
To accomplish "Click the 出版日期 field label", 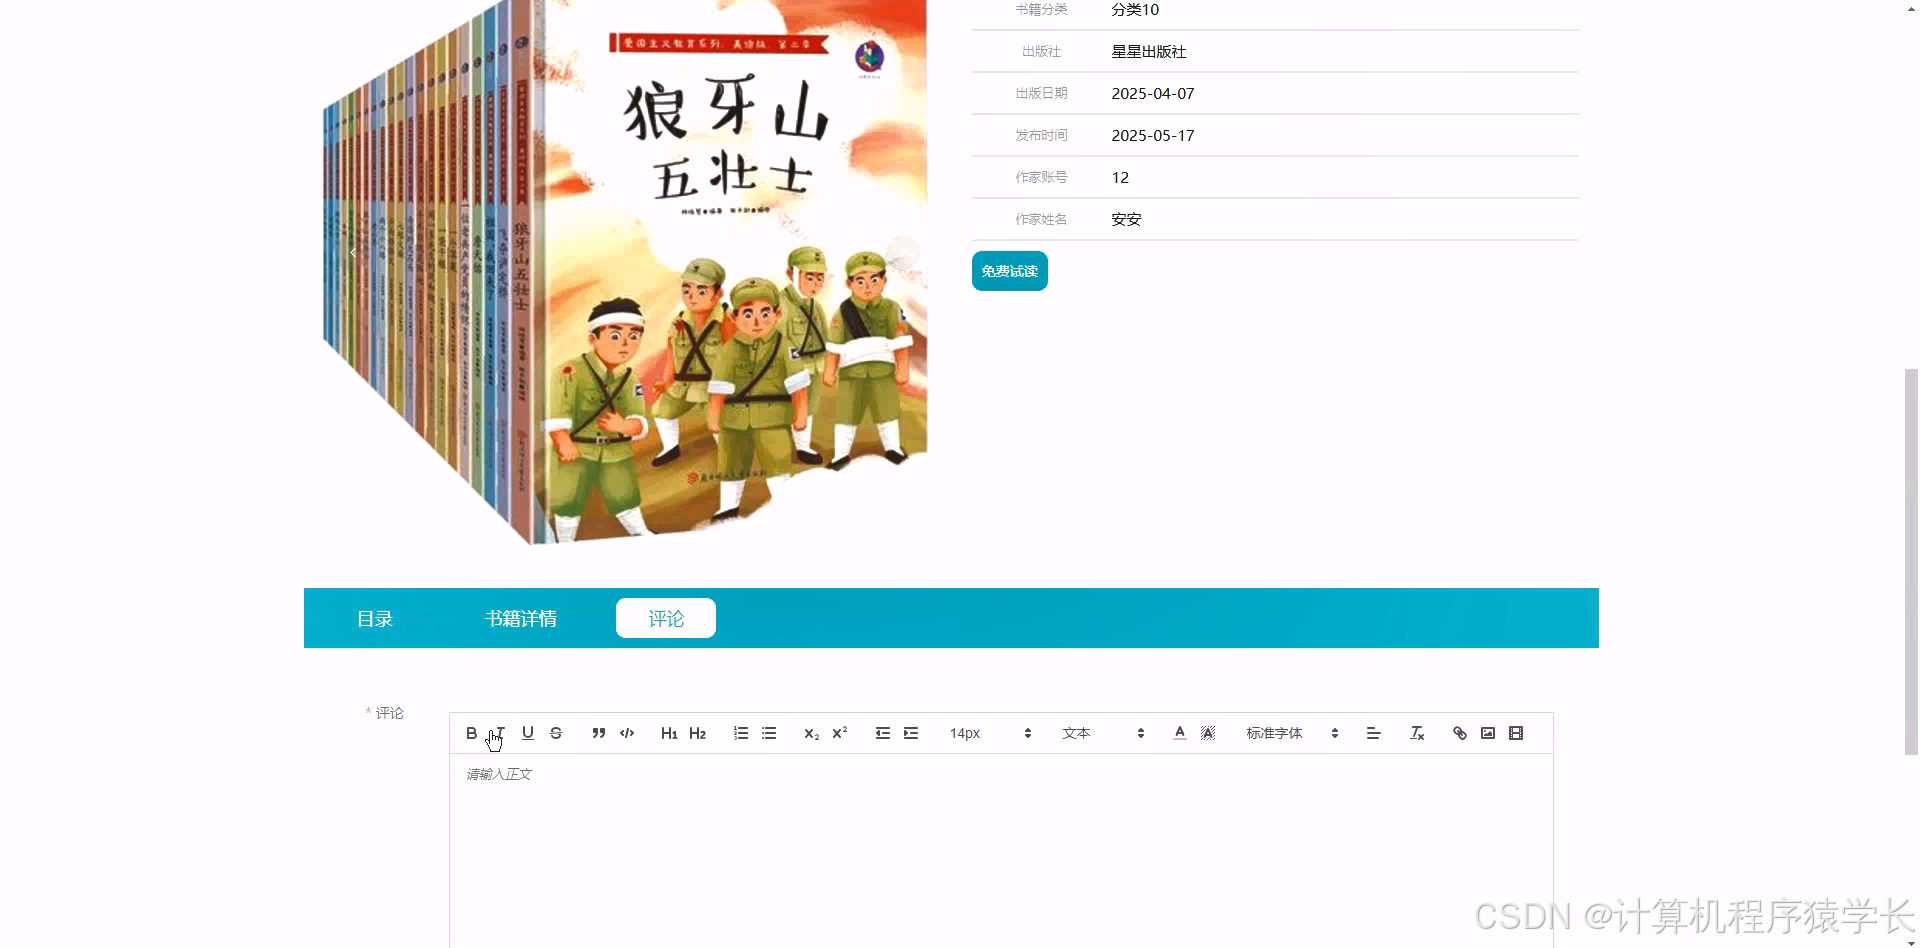I will [1041, 93].
